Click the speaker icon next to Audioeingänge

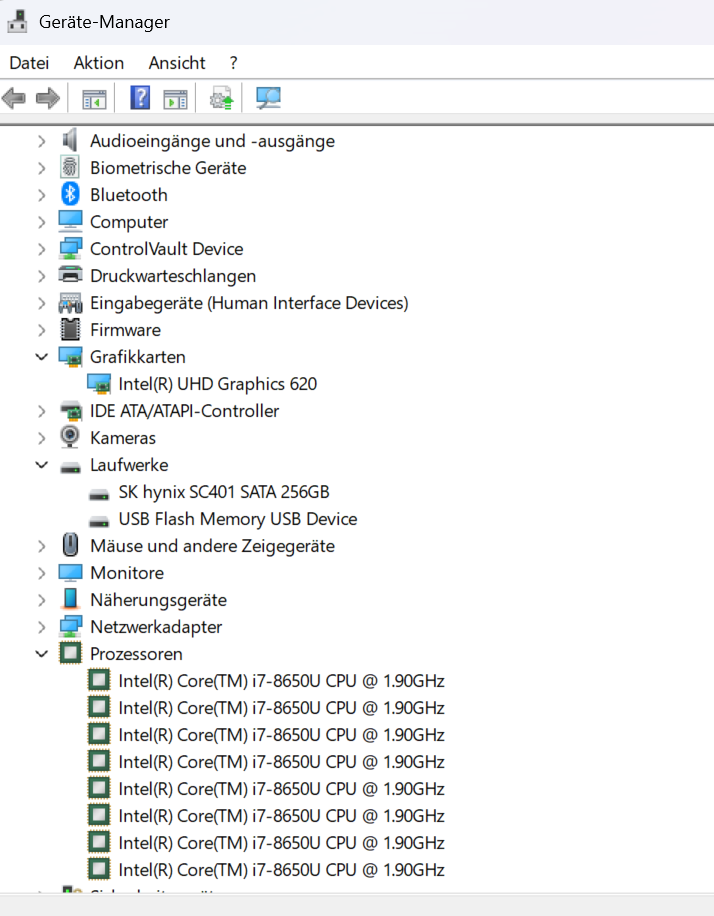click(70, 141)
